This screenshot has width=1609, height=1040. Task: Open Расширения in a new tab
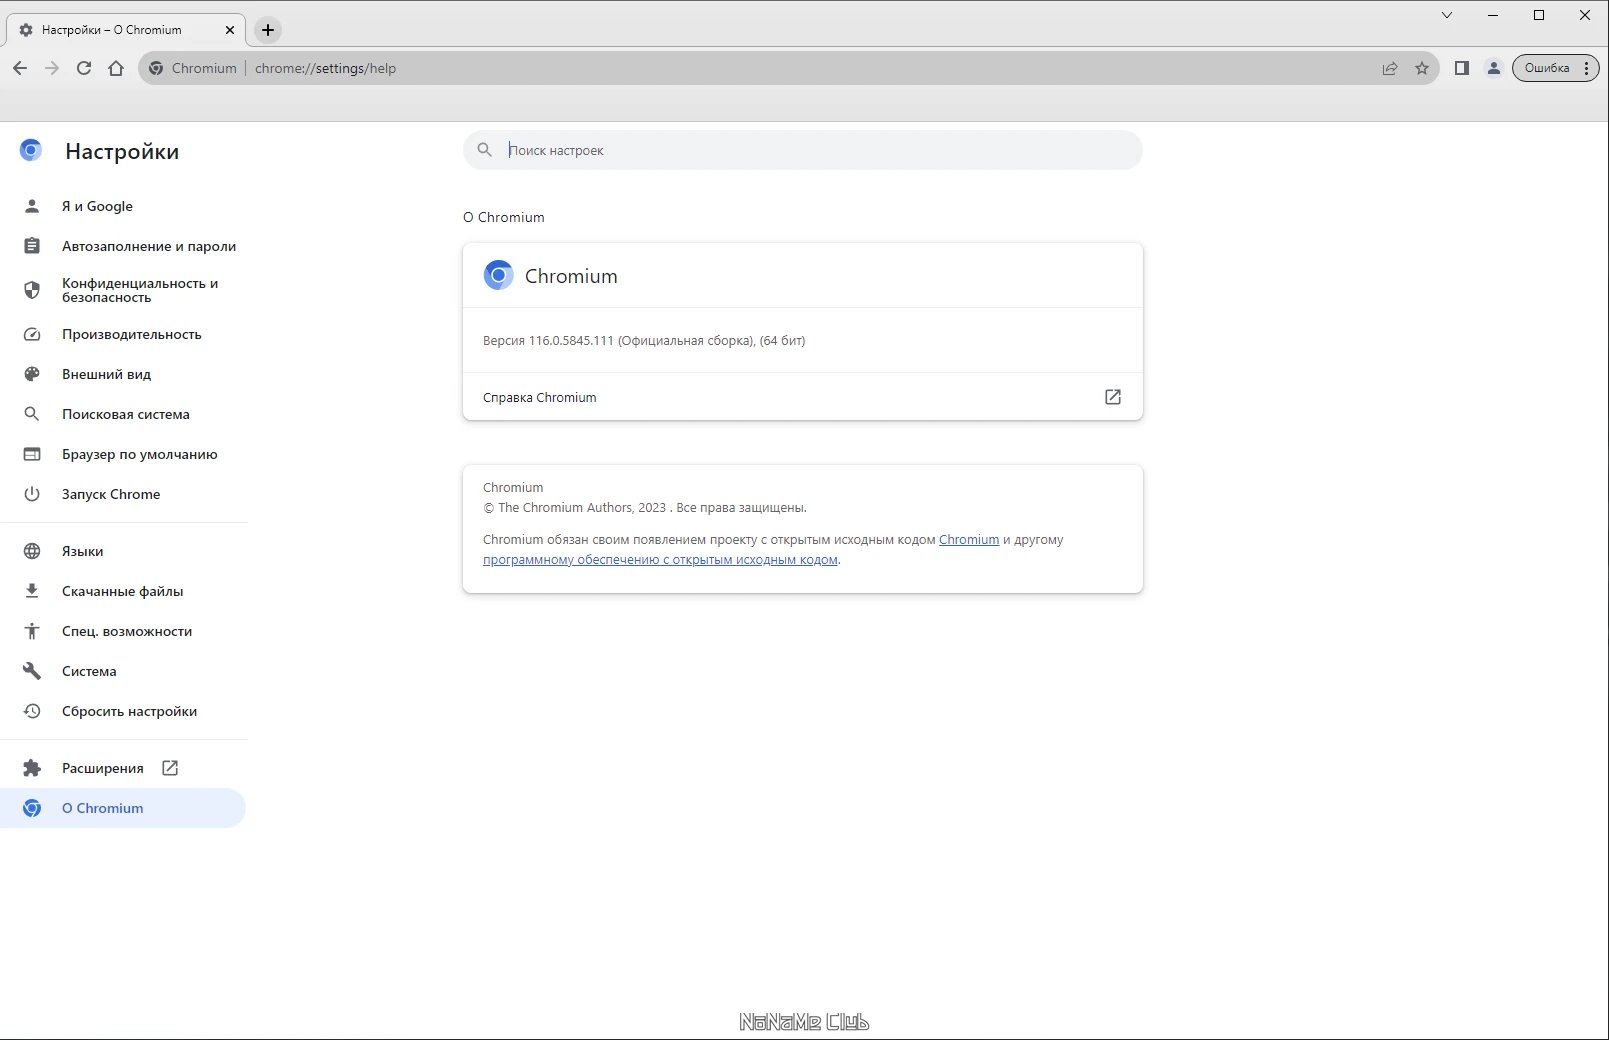point(169,768)
